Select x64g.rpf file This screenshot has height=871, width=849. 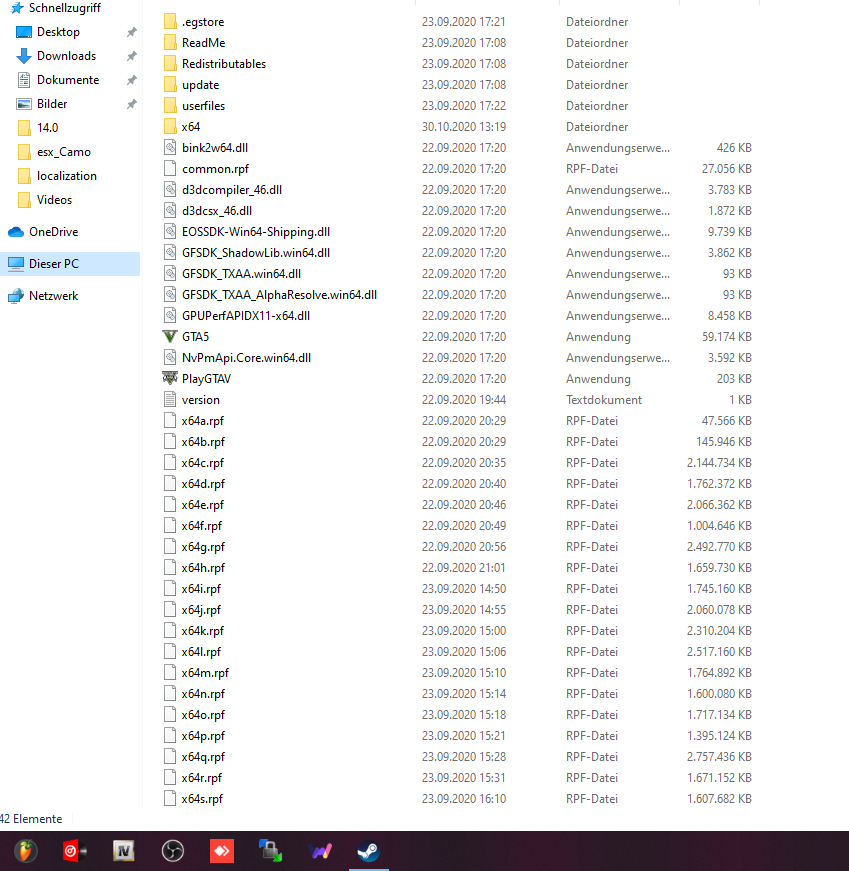(x=203, y=547)
